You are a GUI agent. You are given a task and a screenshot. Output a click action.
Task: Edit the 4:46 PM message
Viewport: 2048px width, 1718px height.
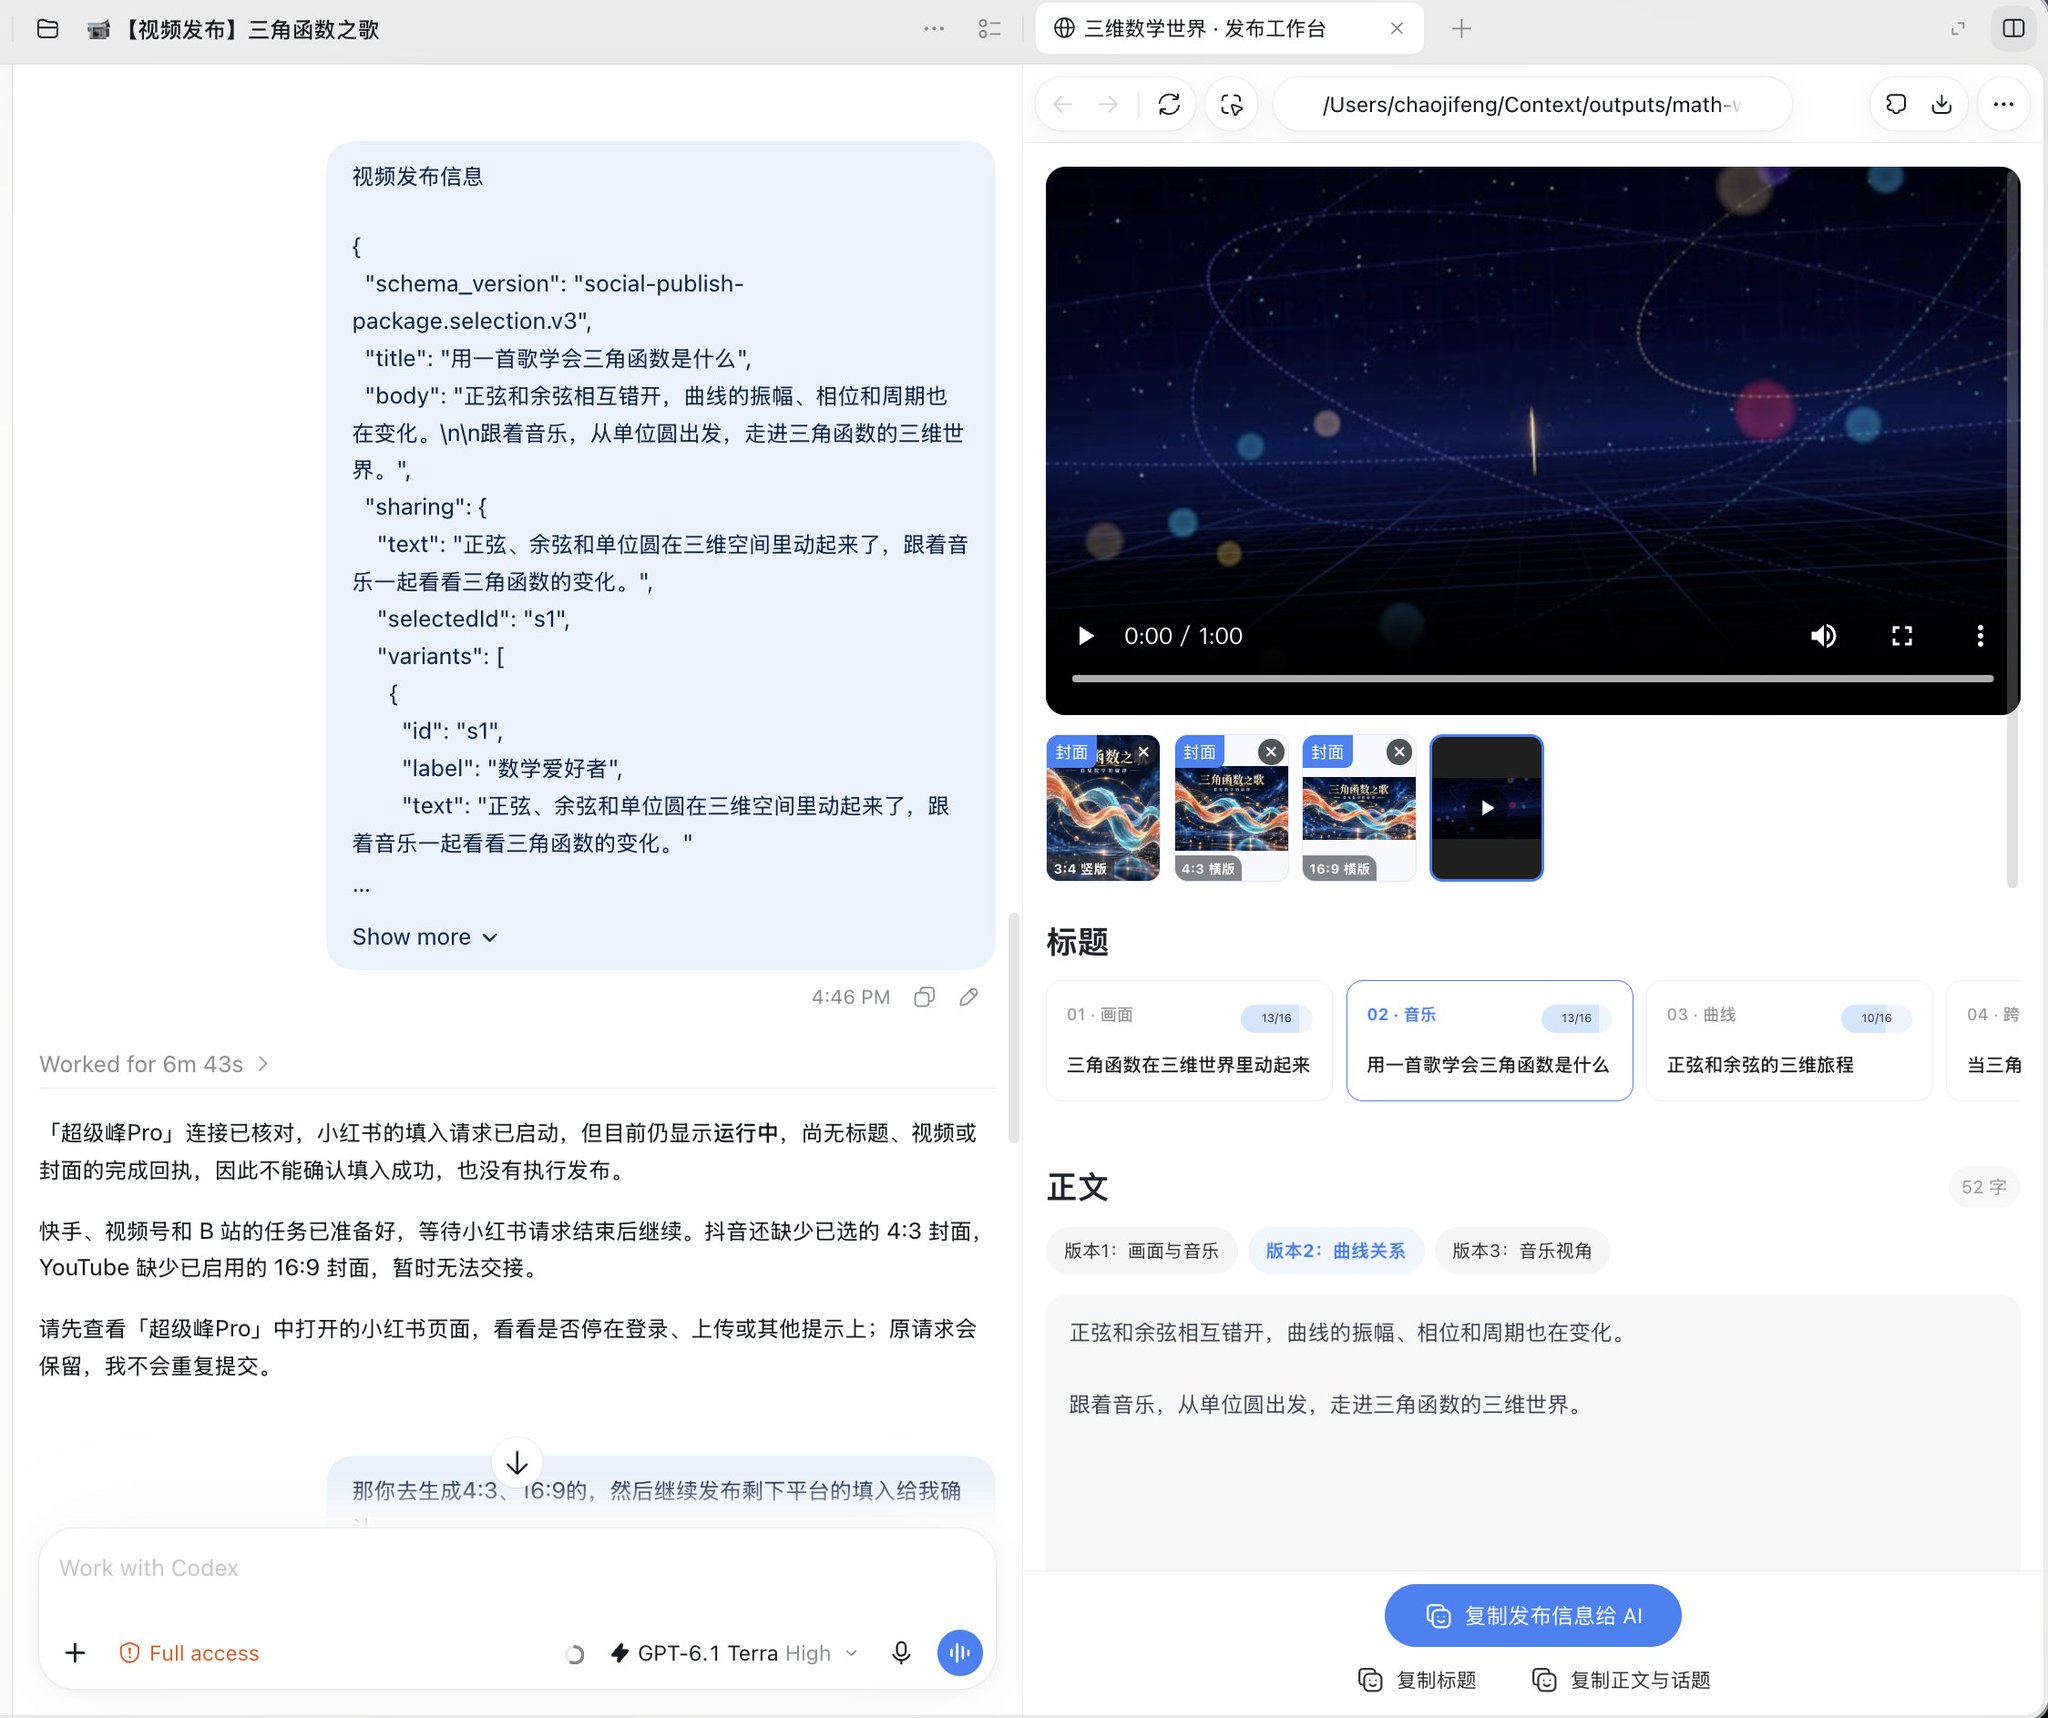[x=968, y=997]
